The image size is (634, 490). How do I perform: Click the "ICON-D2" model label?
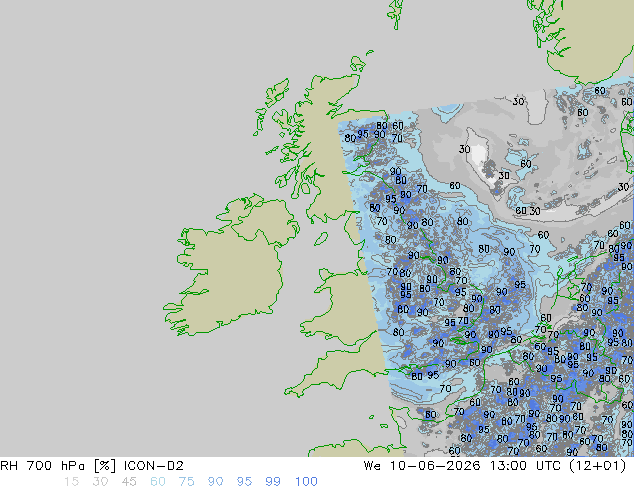pos(154,466)
